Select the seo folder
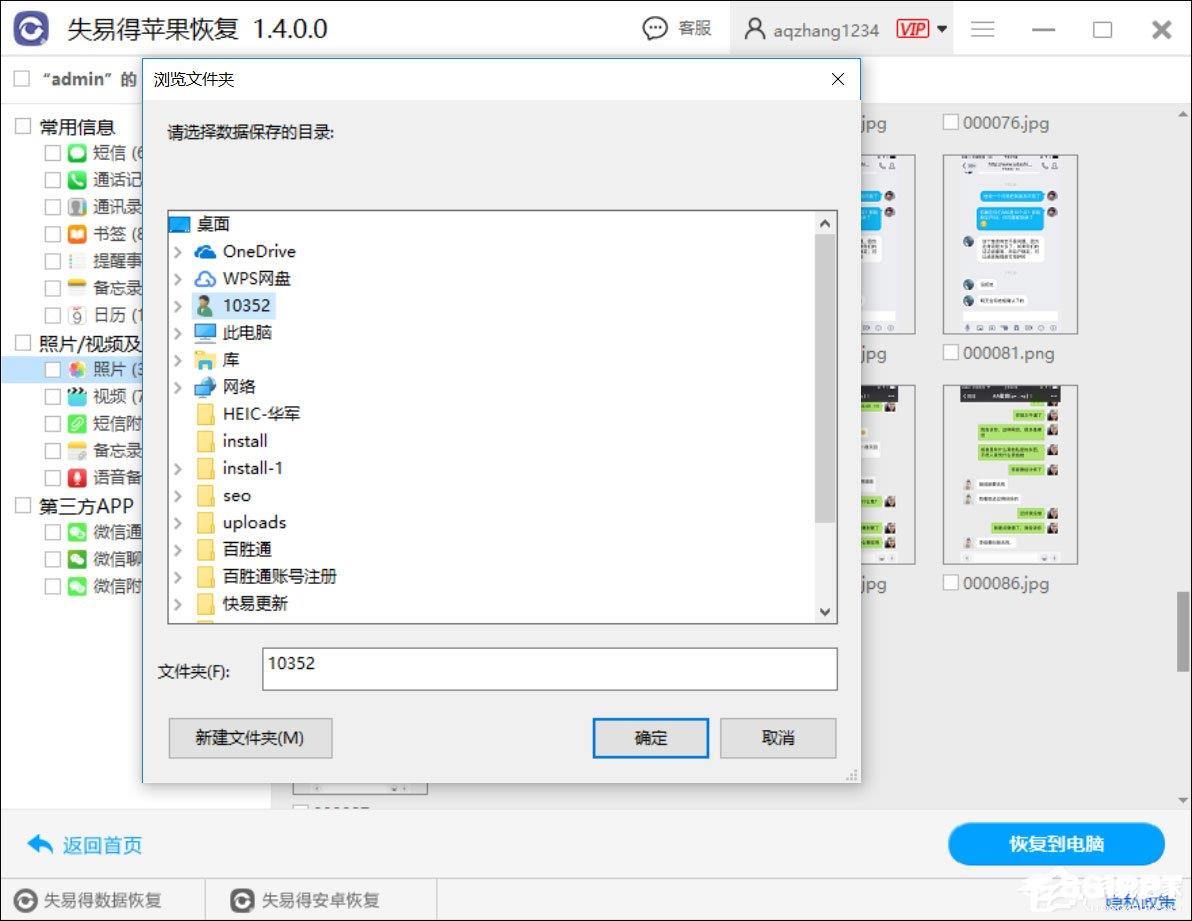 tap(236, 495)
